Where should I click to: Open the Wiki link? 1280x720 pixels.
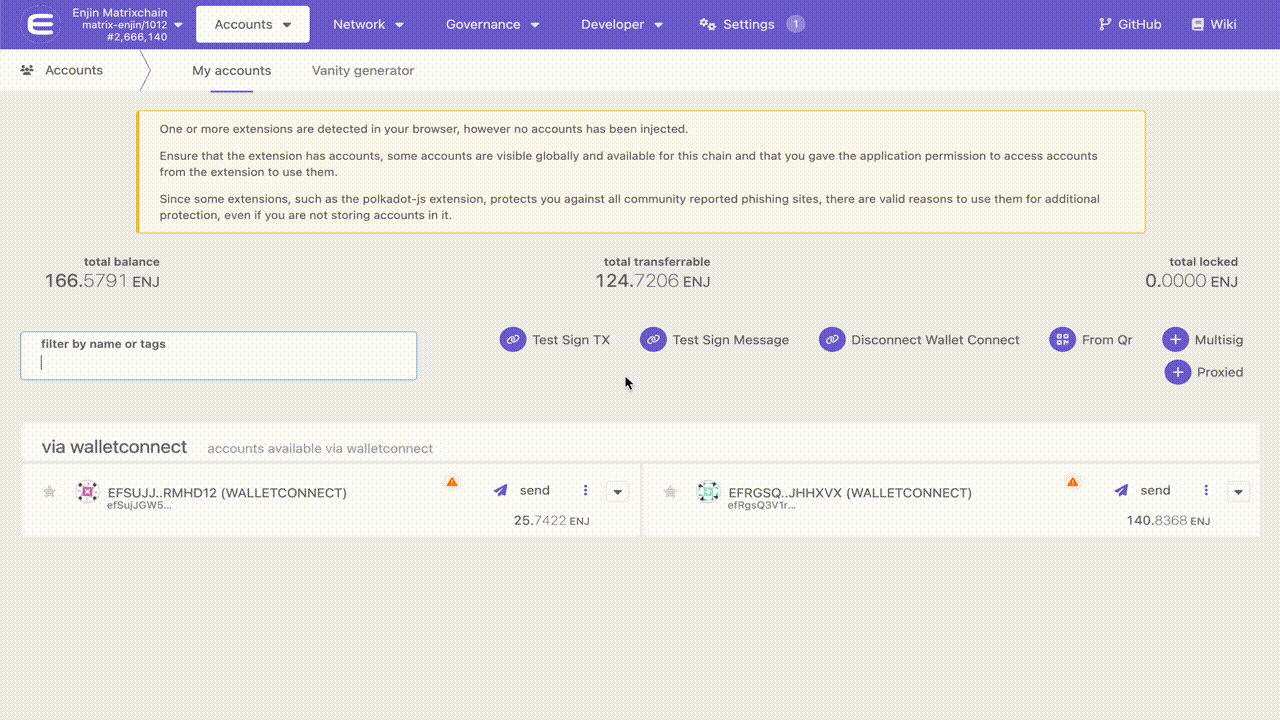tap(1214, 24)
